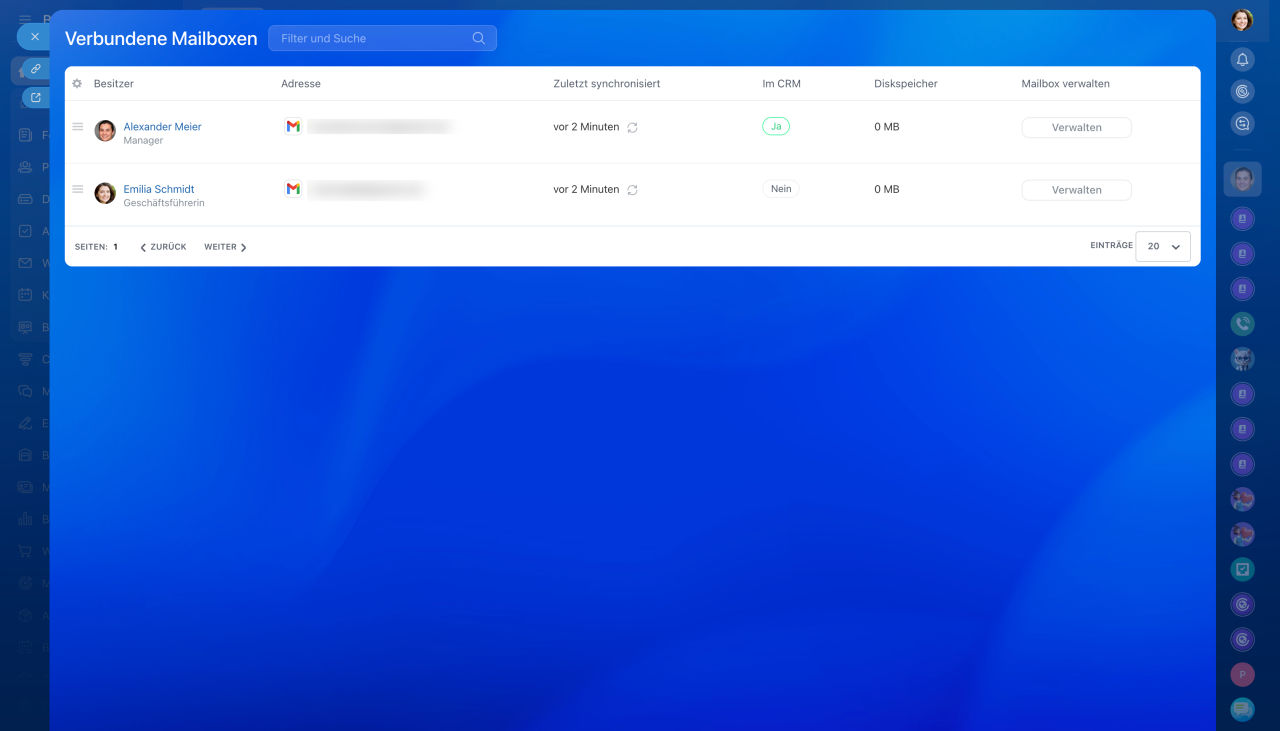Screen dimensions: 1280x731
Task: Open slider in new window icon
Action: coord(36,98)
